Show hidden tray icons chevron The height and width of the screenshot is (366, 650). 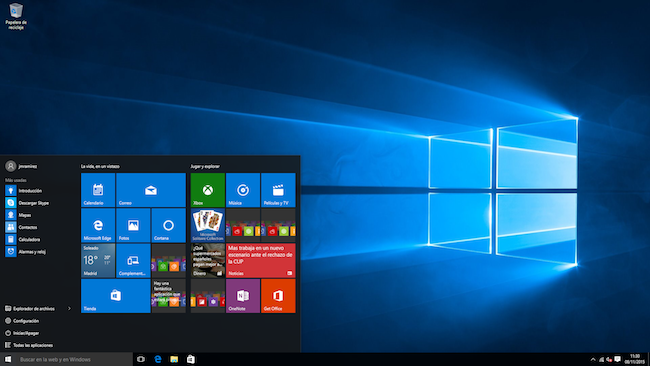pyautogui.click(x=593, y=359)
